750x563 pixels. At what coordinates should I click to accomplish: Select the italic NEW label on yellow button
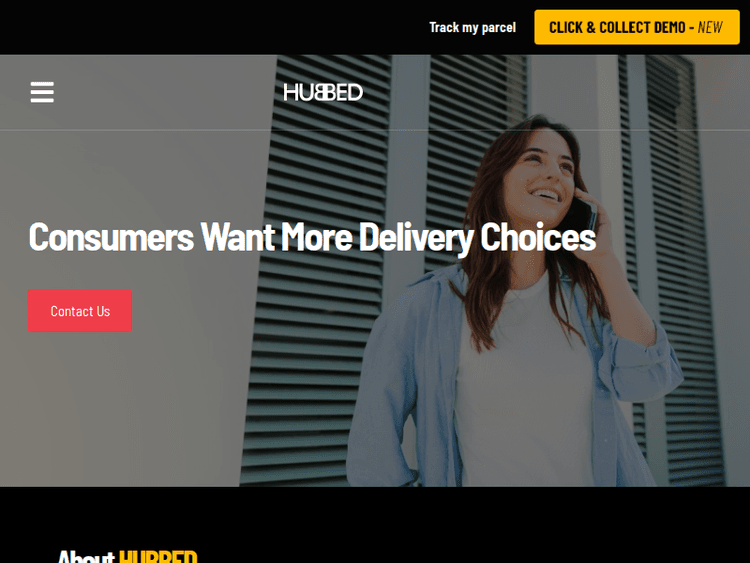(x=710, y=27)
